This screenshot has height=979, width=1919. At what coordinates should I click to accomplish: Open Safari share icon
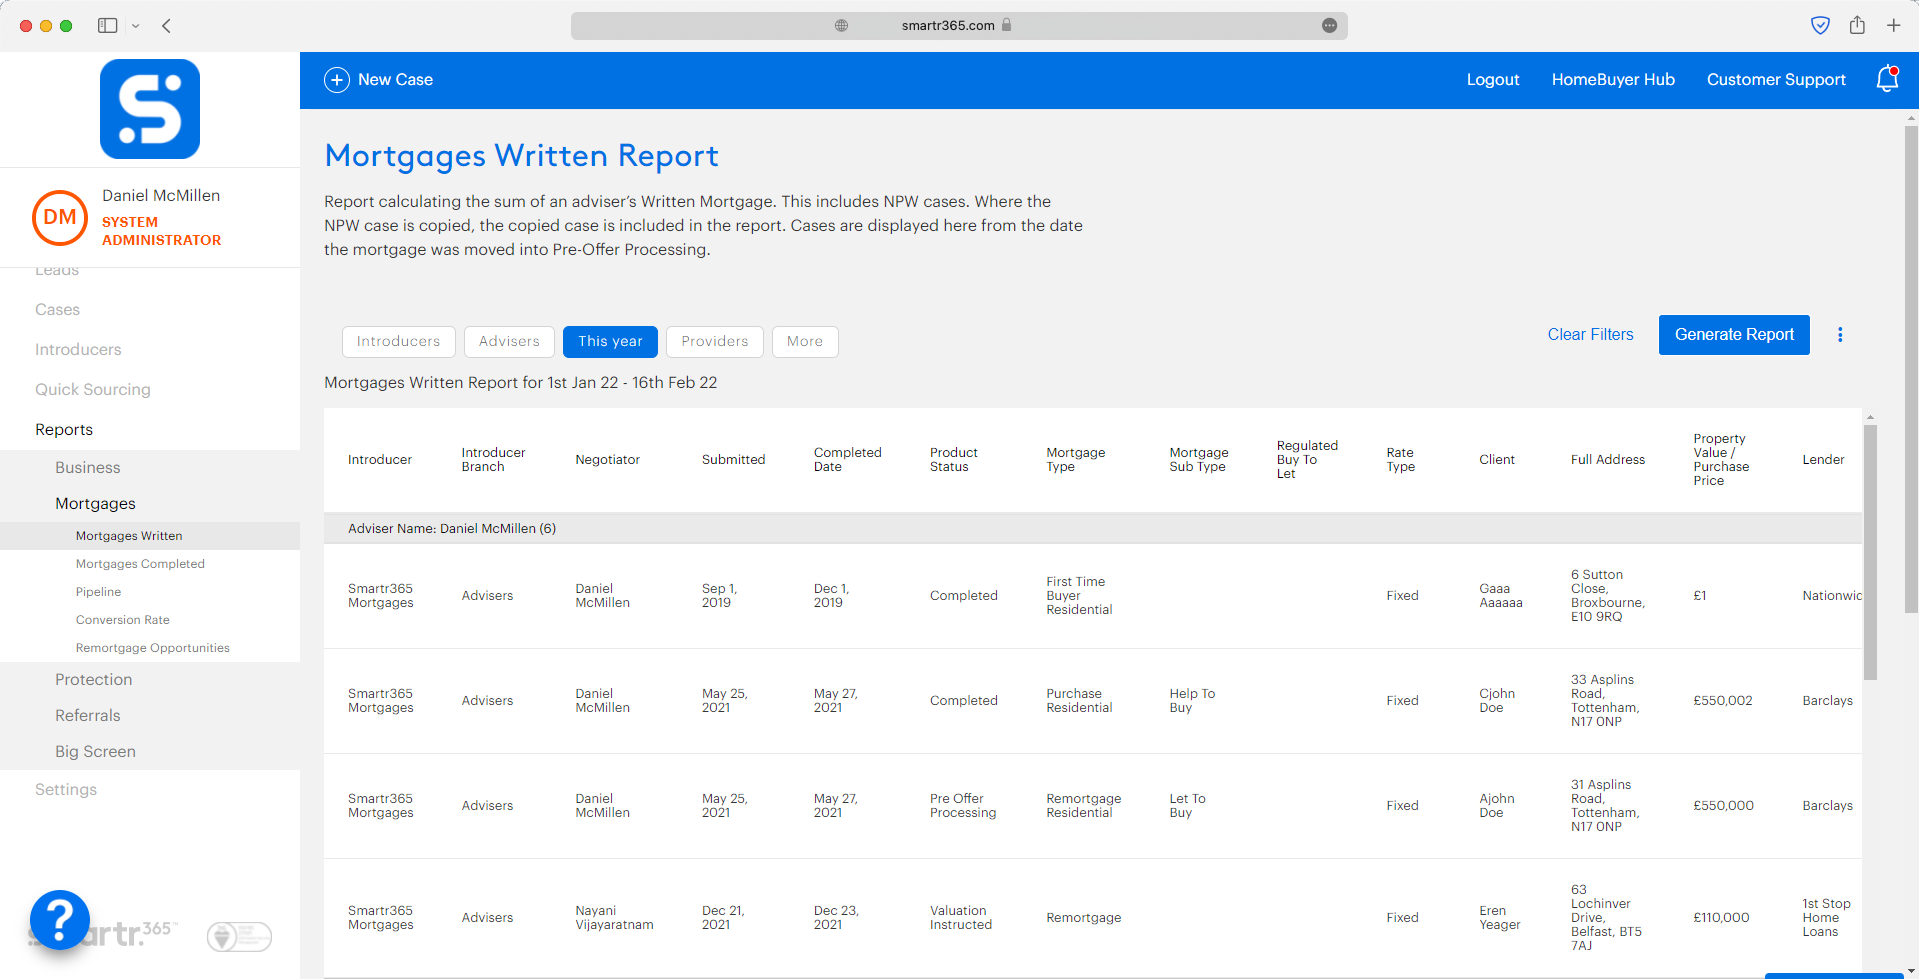pos(1857,25)
